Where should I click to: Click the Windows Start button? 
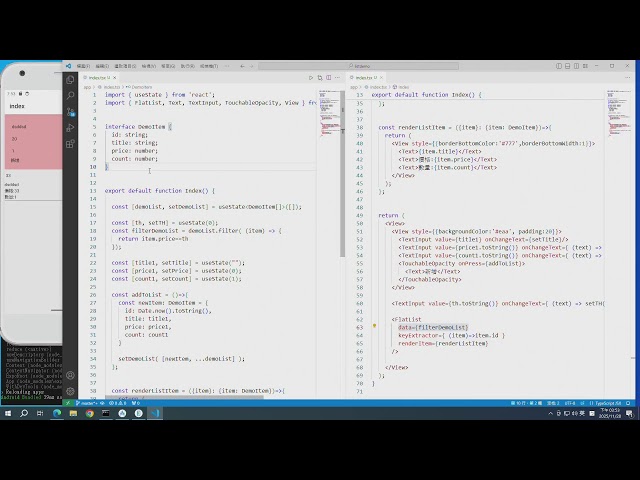click(x=10, y=413)
